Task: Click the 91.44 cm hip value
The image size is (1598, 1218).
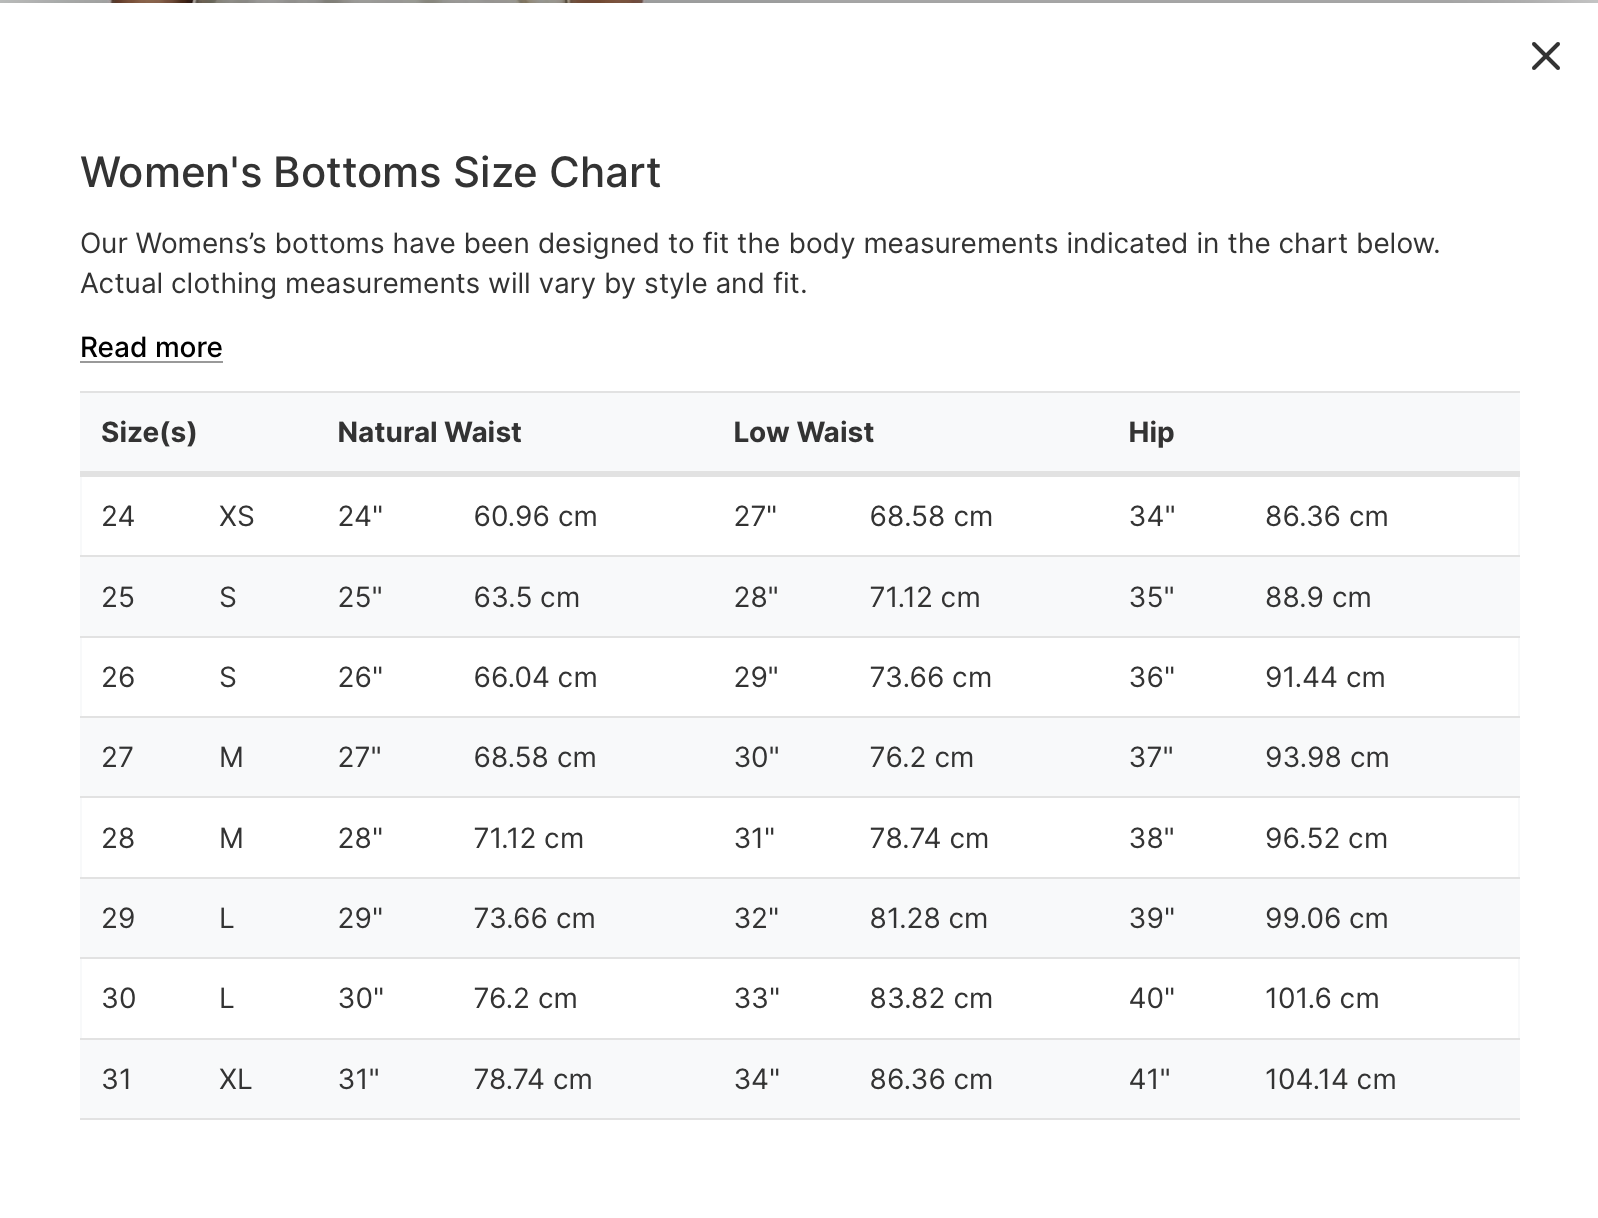Action: (1324, 677)
